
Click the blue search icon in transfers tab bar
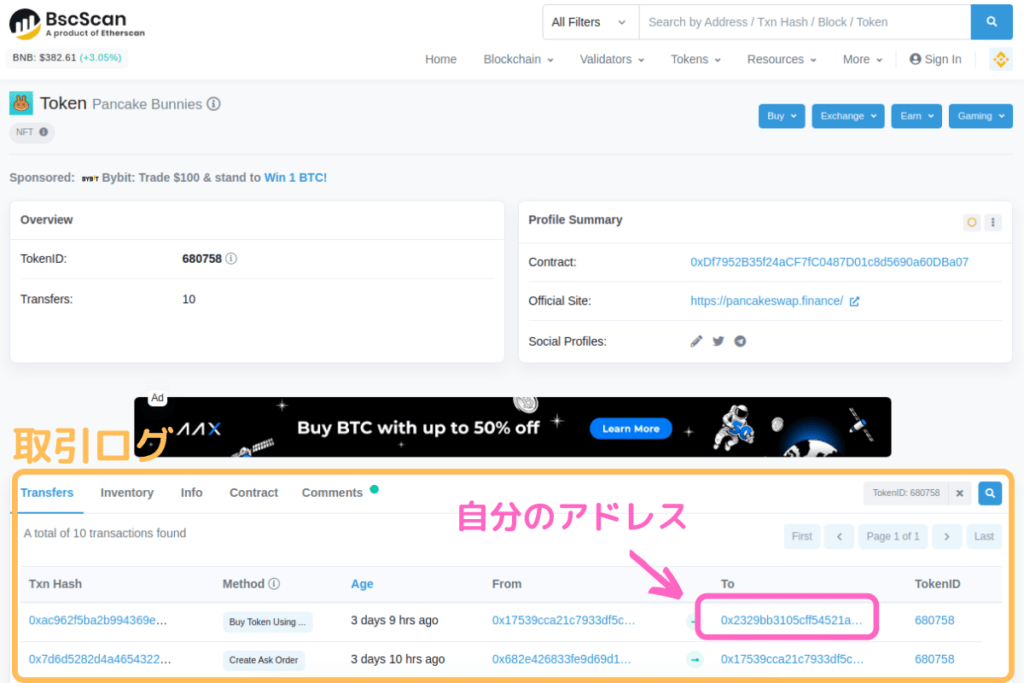(990, 493)
